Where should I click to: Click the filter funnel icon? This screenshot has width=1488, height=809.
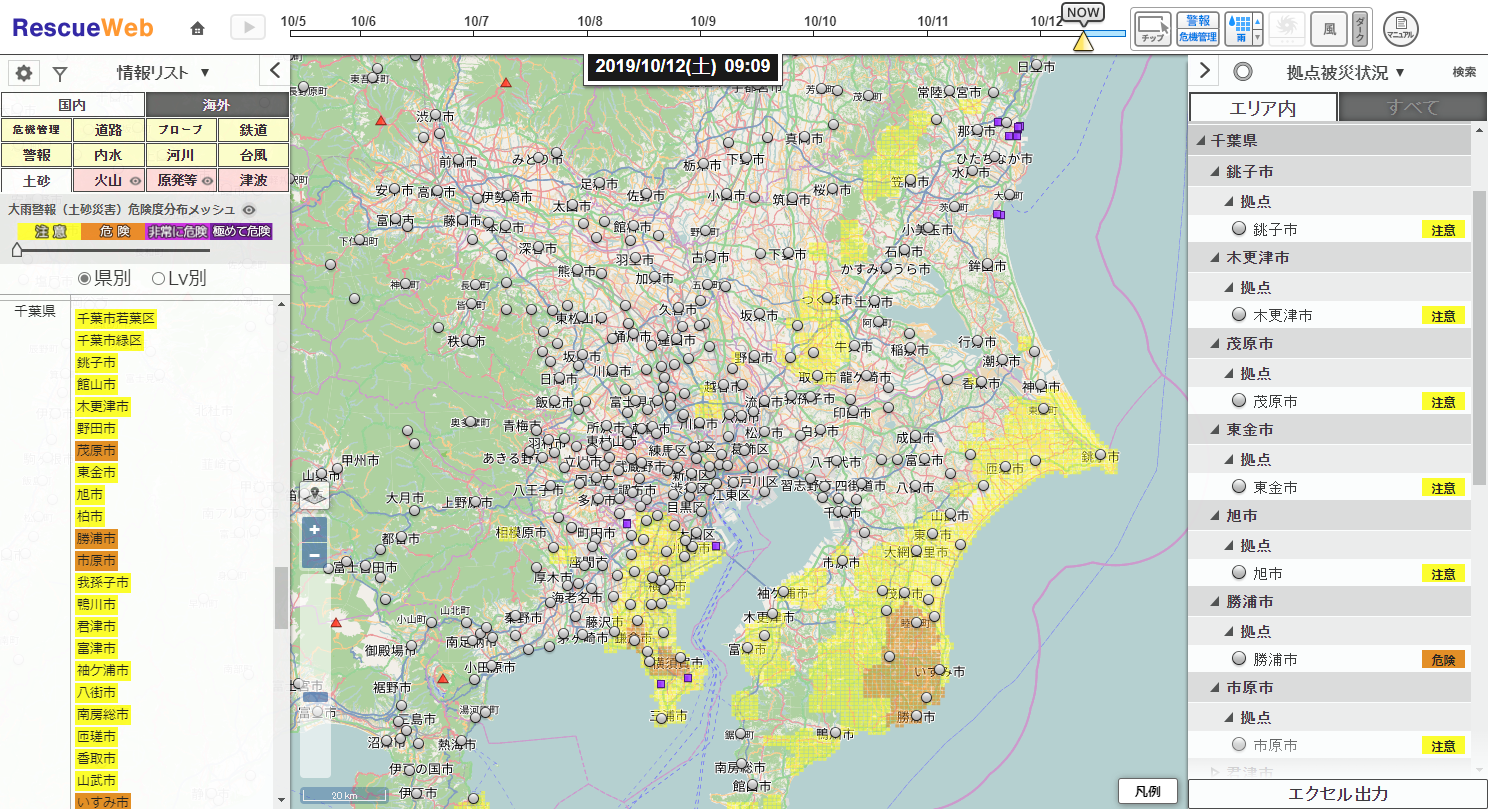coord(60,73)
